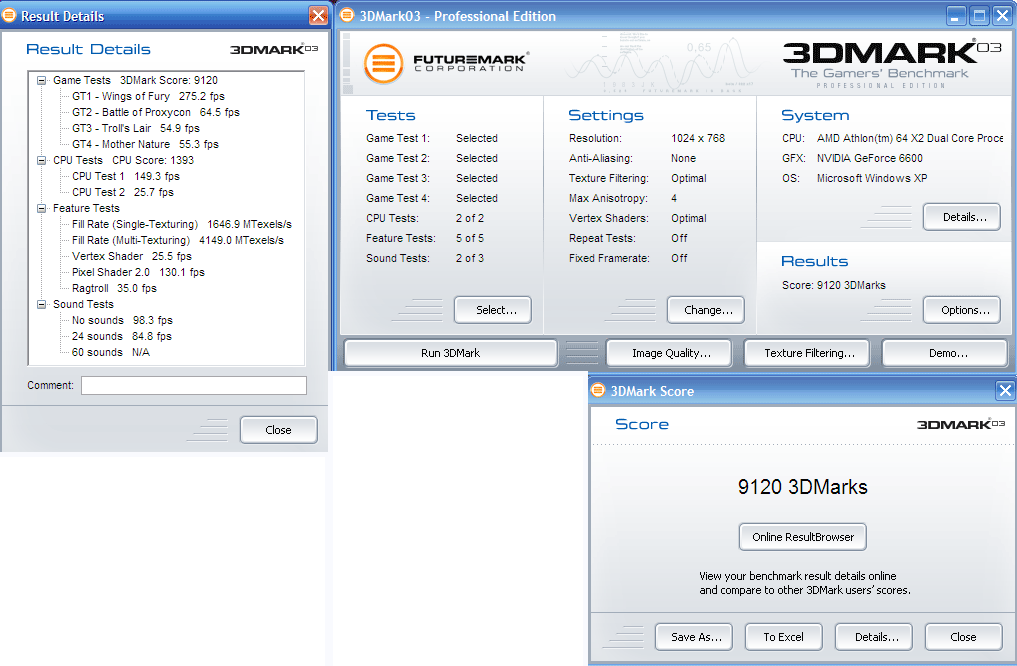Select the CPU Test 1 row
The width and height of the screenshot is (1017, 666).
click(126, 176)
